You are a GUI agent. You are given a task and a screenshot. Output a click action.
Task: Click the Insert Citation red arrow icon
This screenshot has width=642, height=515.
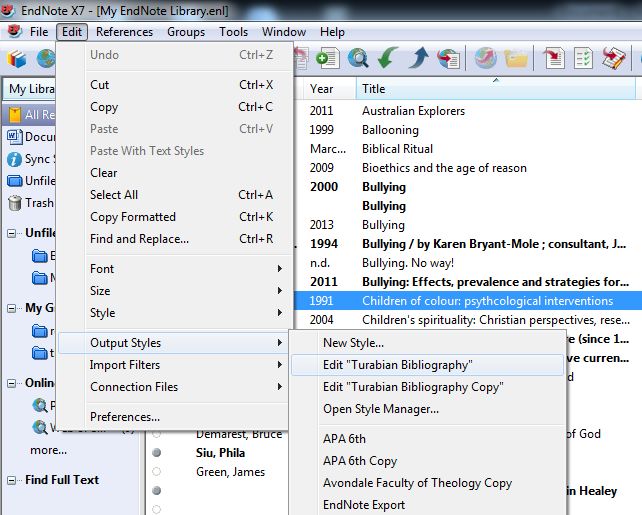[554, 59]
